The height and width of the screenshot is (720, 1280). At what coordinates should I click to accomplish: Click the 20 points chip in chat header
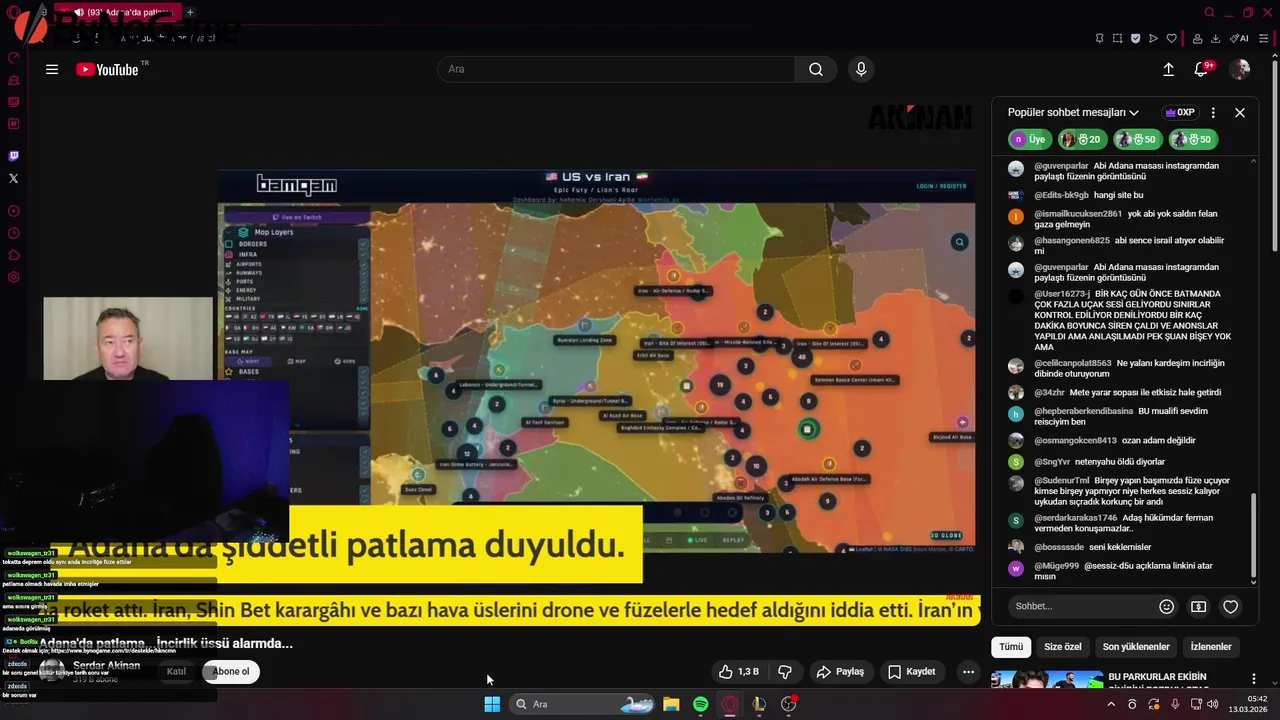(x=1081, y=140)
